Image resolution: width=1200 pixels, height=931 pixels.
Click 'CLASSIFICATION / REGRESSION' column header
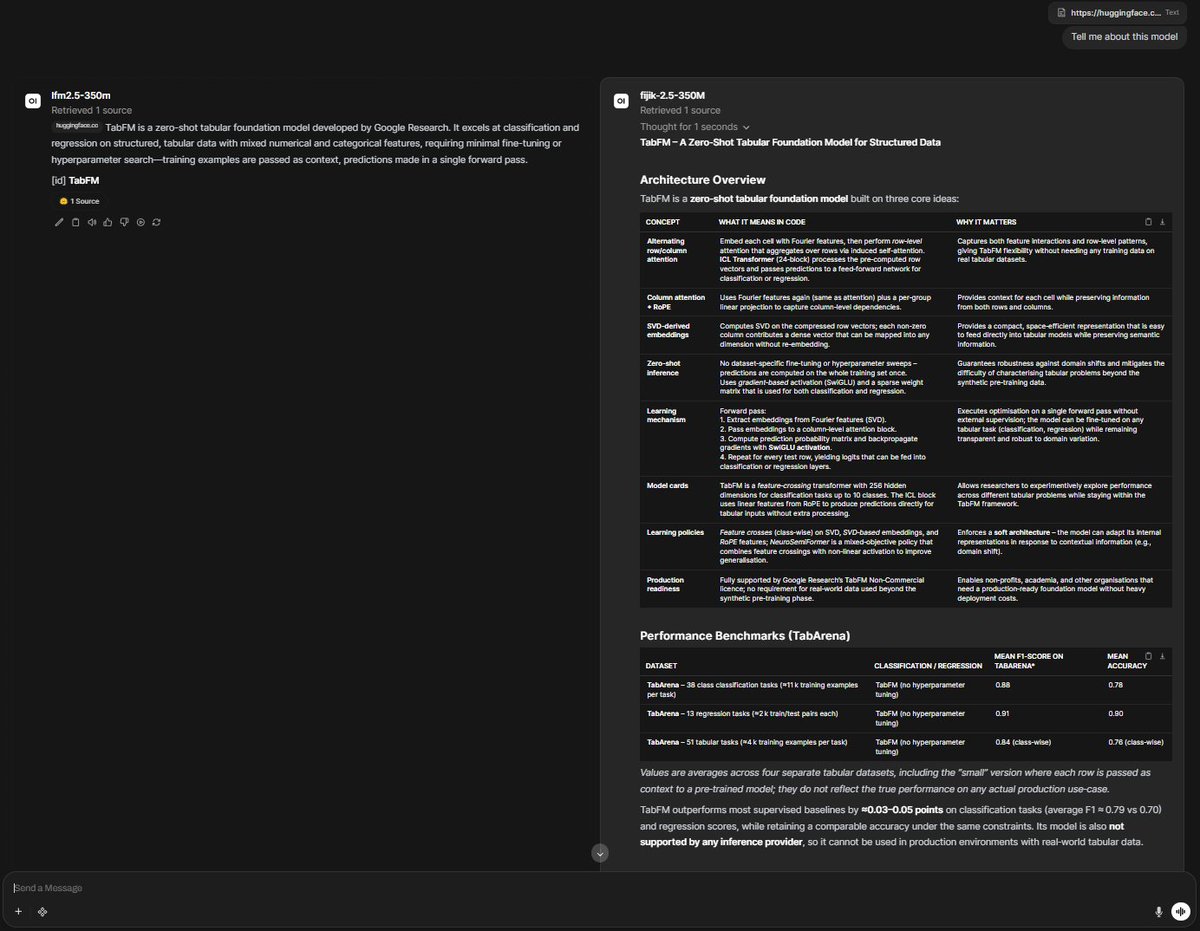[x=928, y=665]
